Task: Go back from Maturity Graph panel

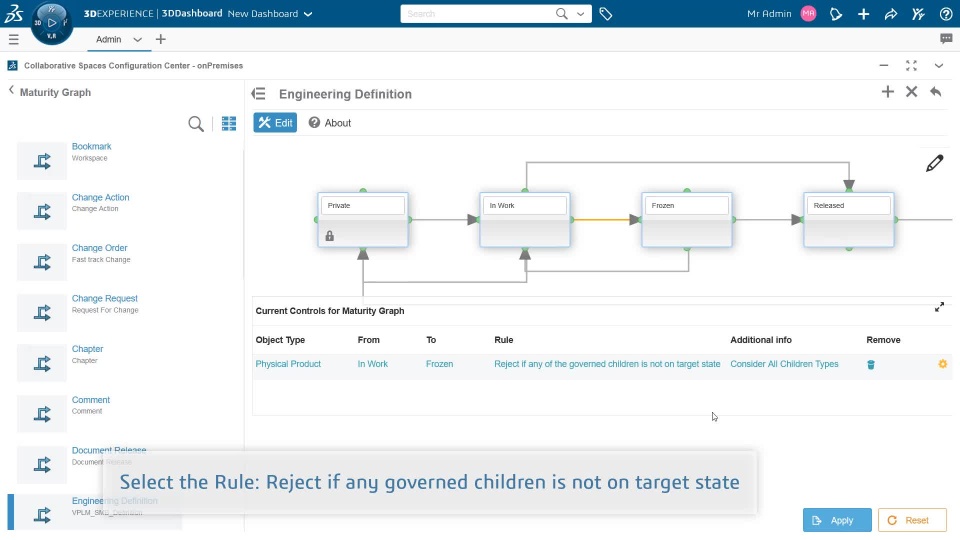Action: pyautogui.click(x=11, y=91)
